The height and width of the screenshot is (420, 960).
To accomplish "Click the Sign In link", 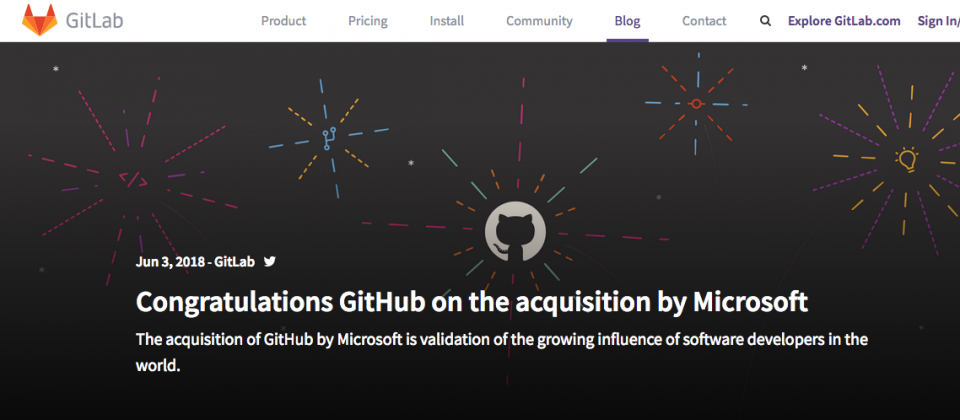I will (939, 21).
